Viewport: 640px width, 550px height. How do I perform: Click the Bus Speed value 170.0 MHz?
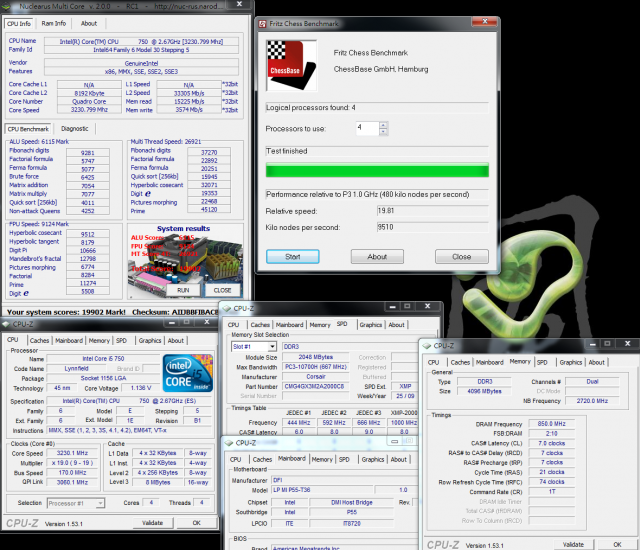(x=72, y=472)
